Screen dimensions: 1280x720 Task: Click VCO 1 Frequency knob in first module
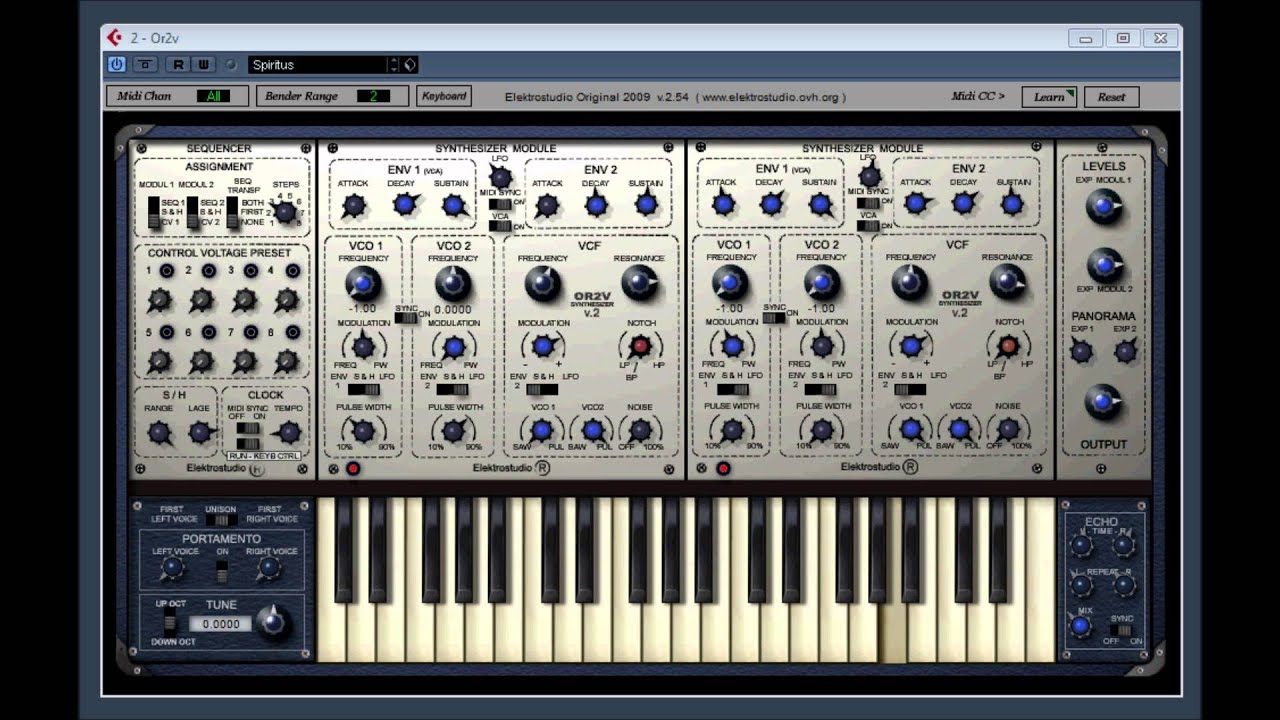(362, 284)
